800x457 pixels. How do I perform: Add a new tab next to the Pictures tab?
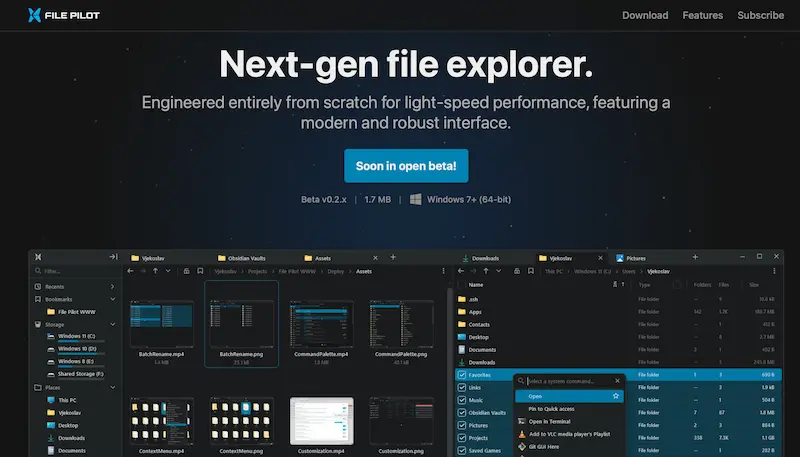(x=695, y=258)
